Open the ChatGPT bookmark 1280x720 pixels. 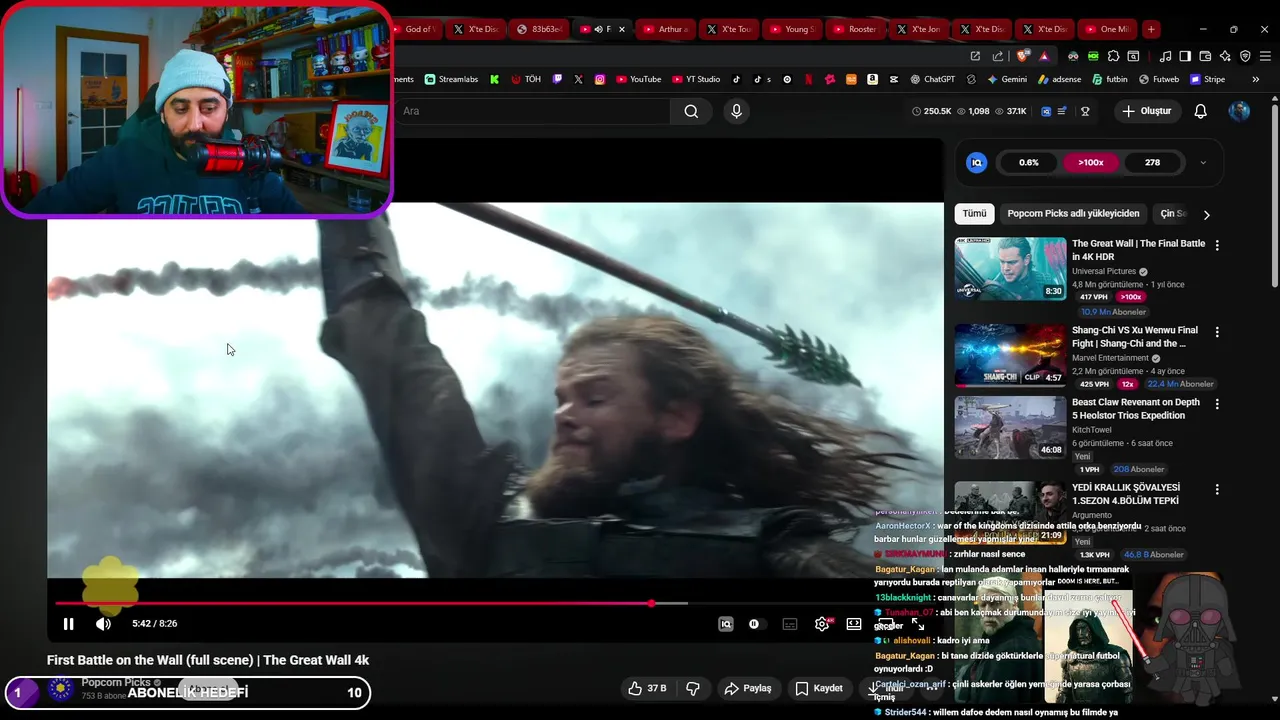(932, 79)
